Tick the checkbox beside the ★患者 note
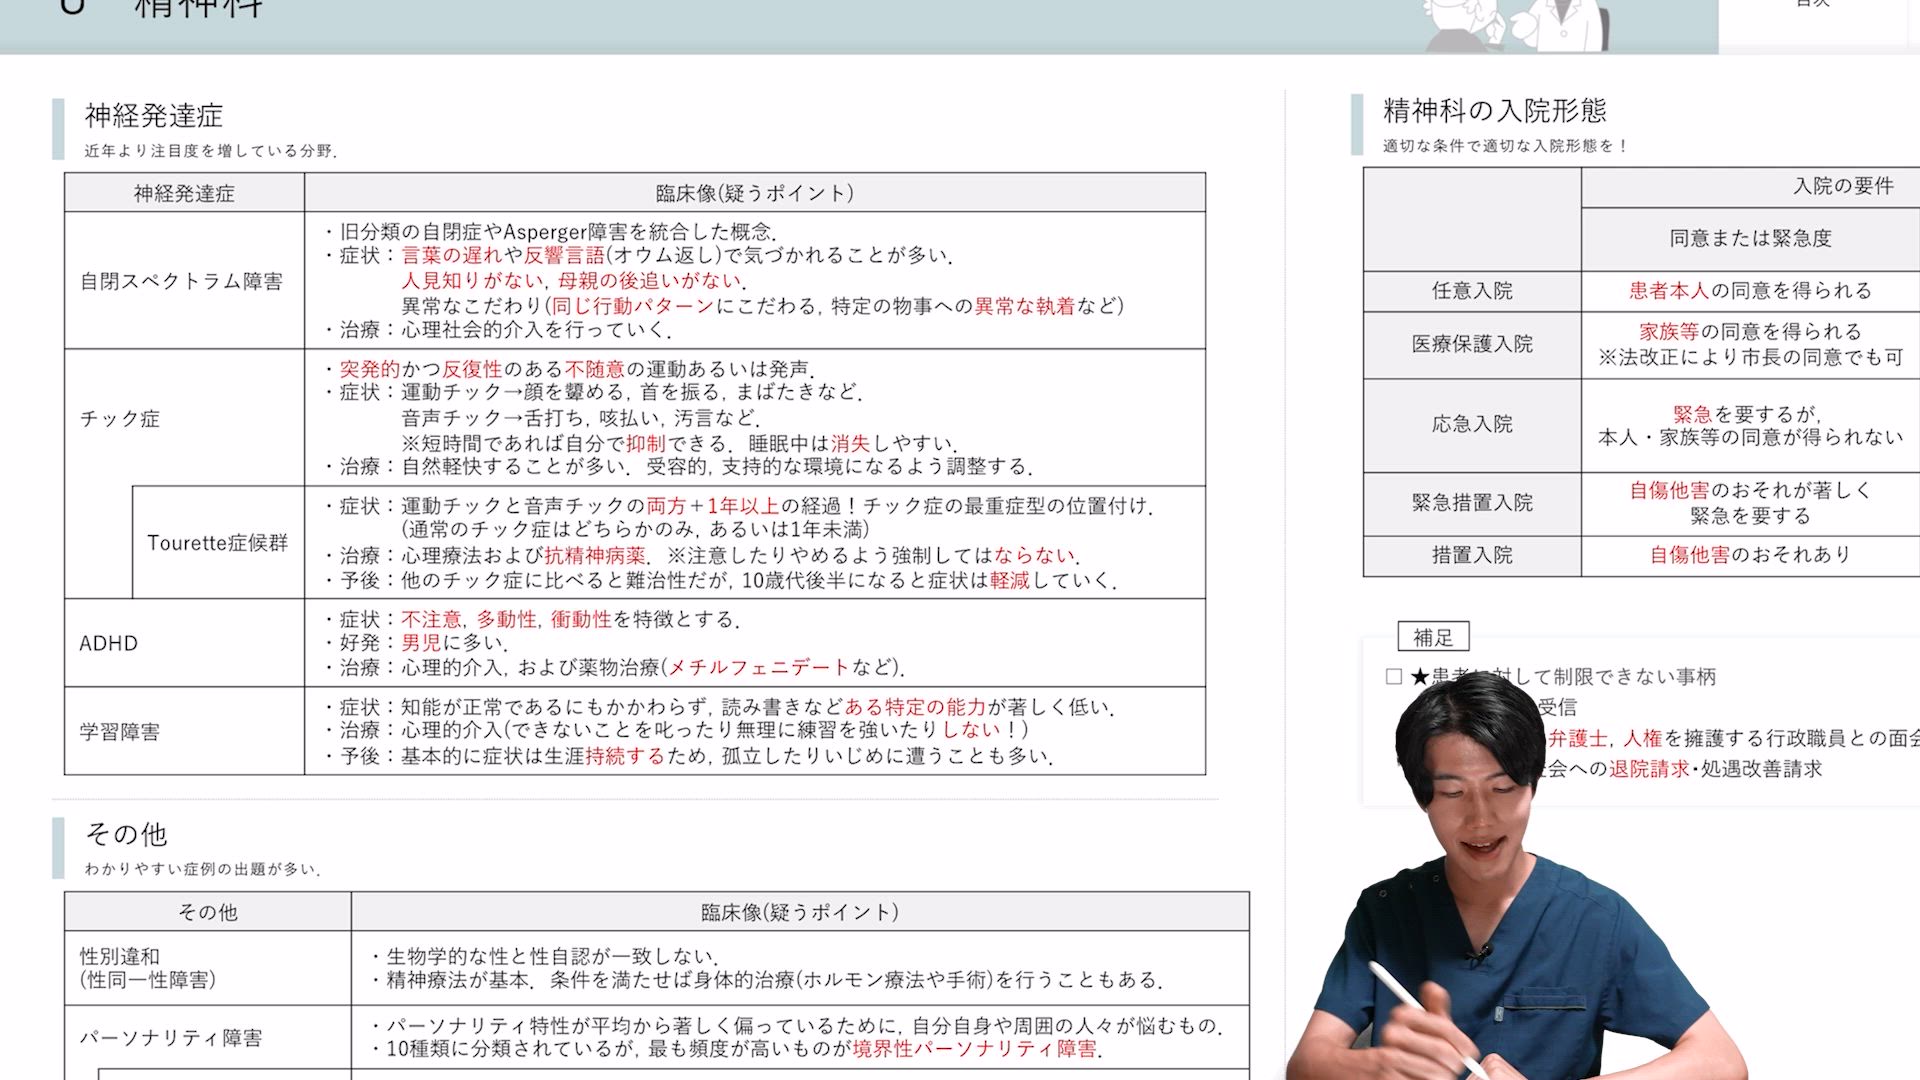Screen dimensions: 1920x1080 tap(1394, 677)
